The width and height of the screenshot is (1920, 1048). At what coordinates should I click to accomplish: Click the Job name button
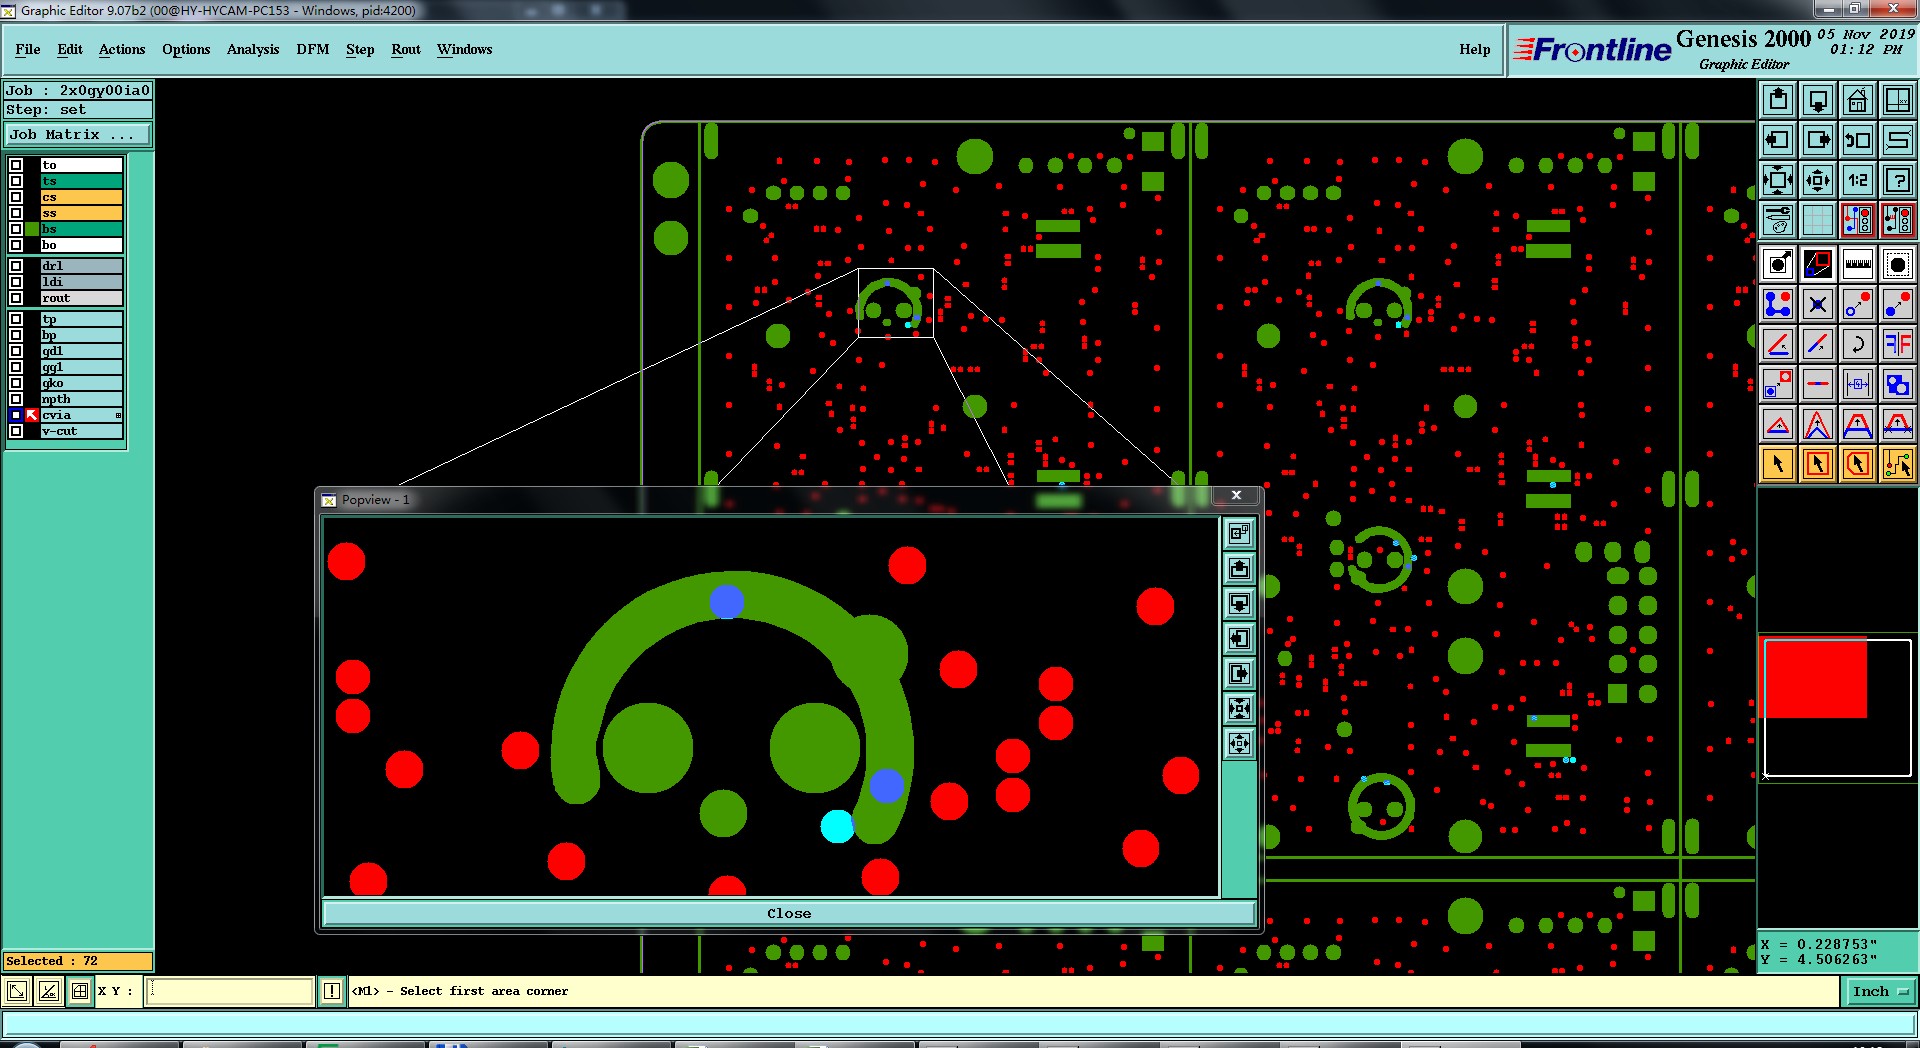click(x=78, y=90)
